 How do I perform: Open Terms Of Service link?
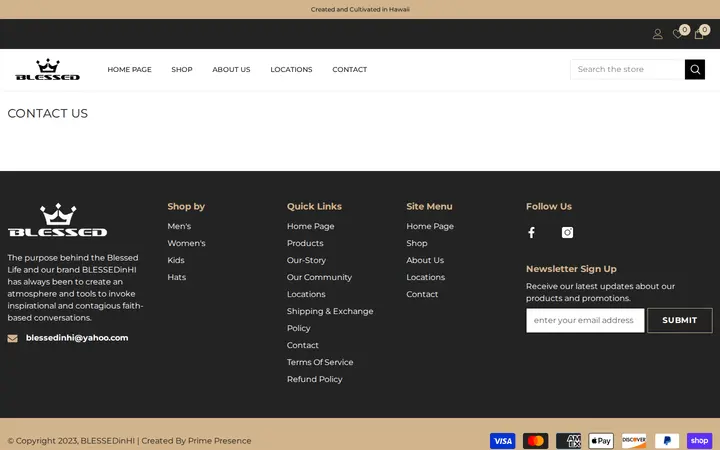pos(320,362)
